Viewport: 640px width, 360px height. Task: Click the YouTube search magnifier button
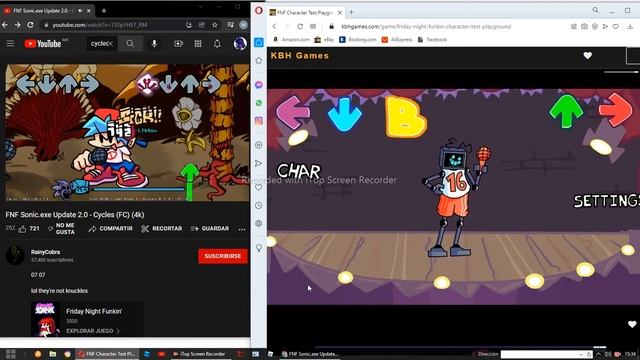130,44
